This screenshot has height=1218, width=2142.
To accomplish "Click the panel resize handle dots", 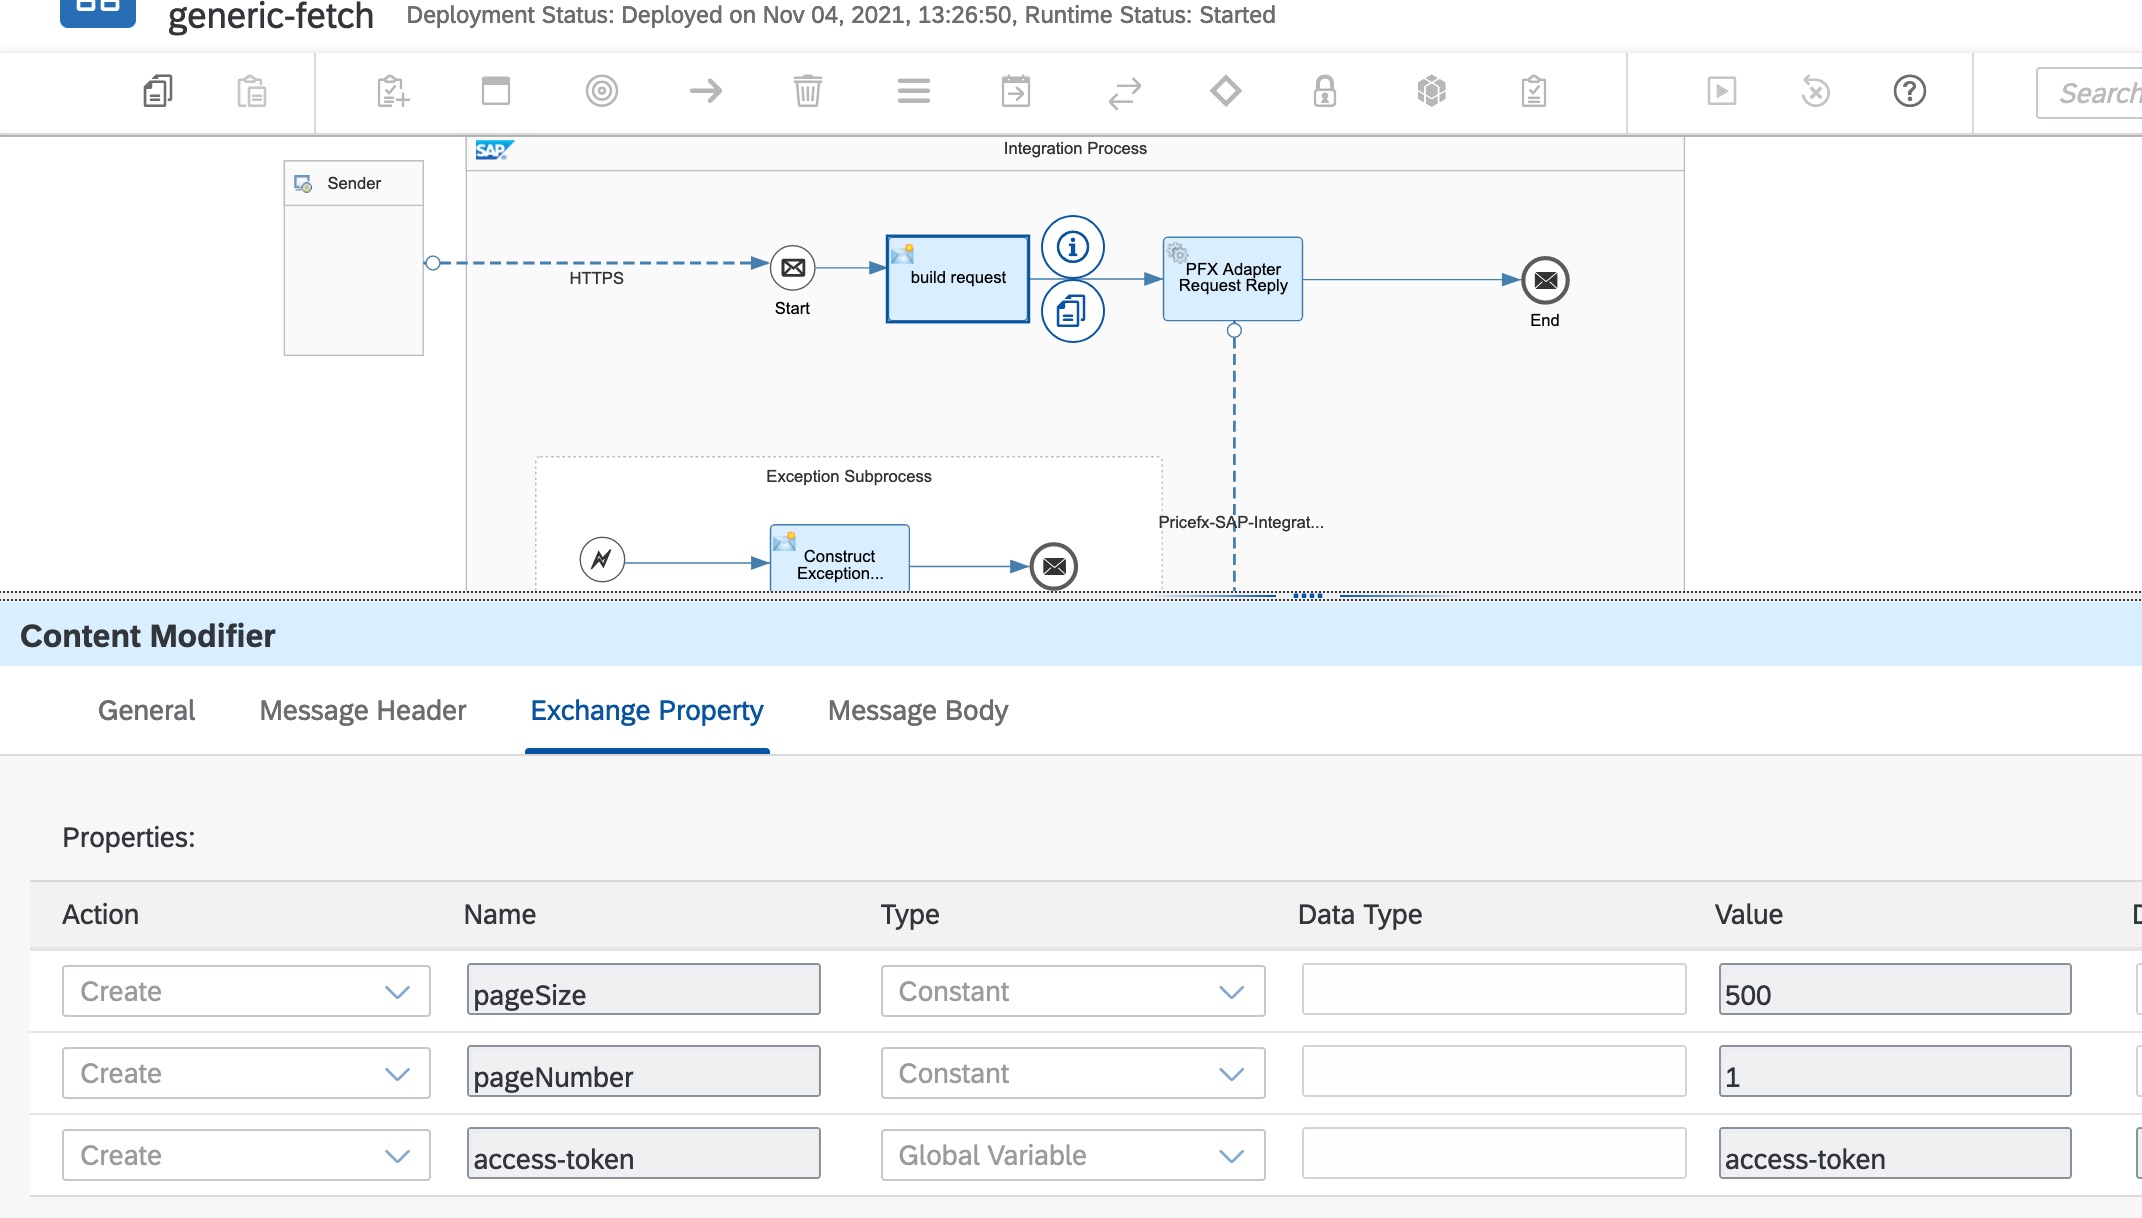I will pyautogui.click(x=1307, y=596).
